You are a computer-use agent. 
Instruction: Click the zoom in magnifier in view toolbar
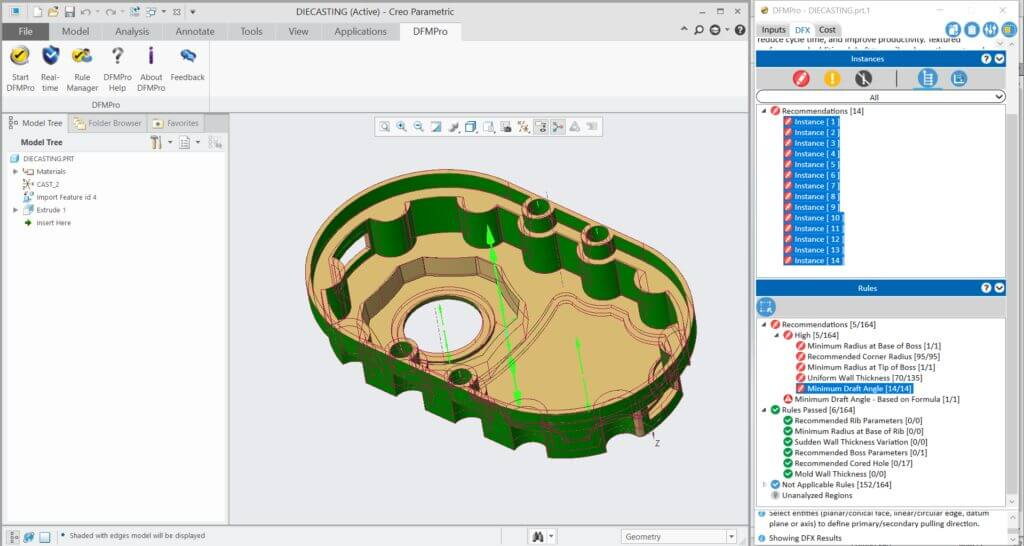click(x=401, y=127)
